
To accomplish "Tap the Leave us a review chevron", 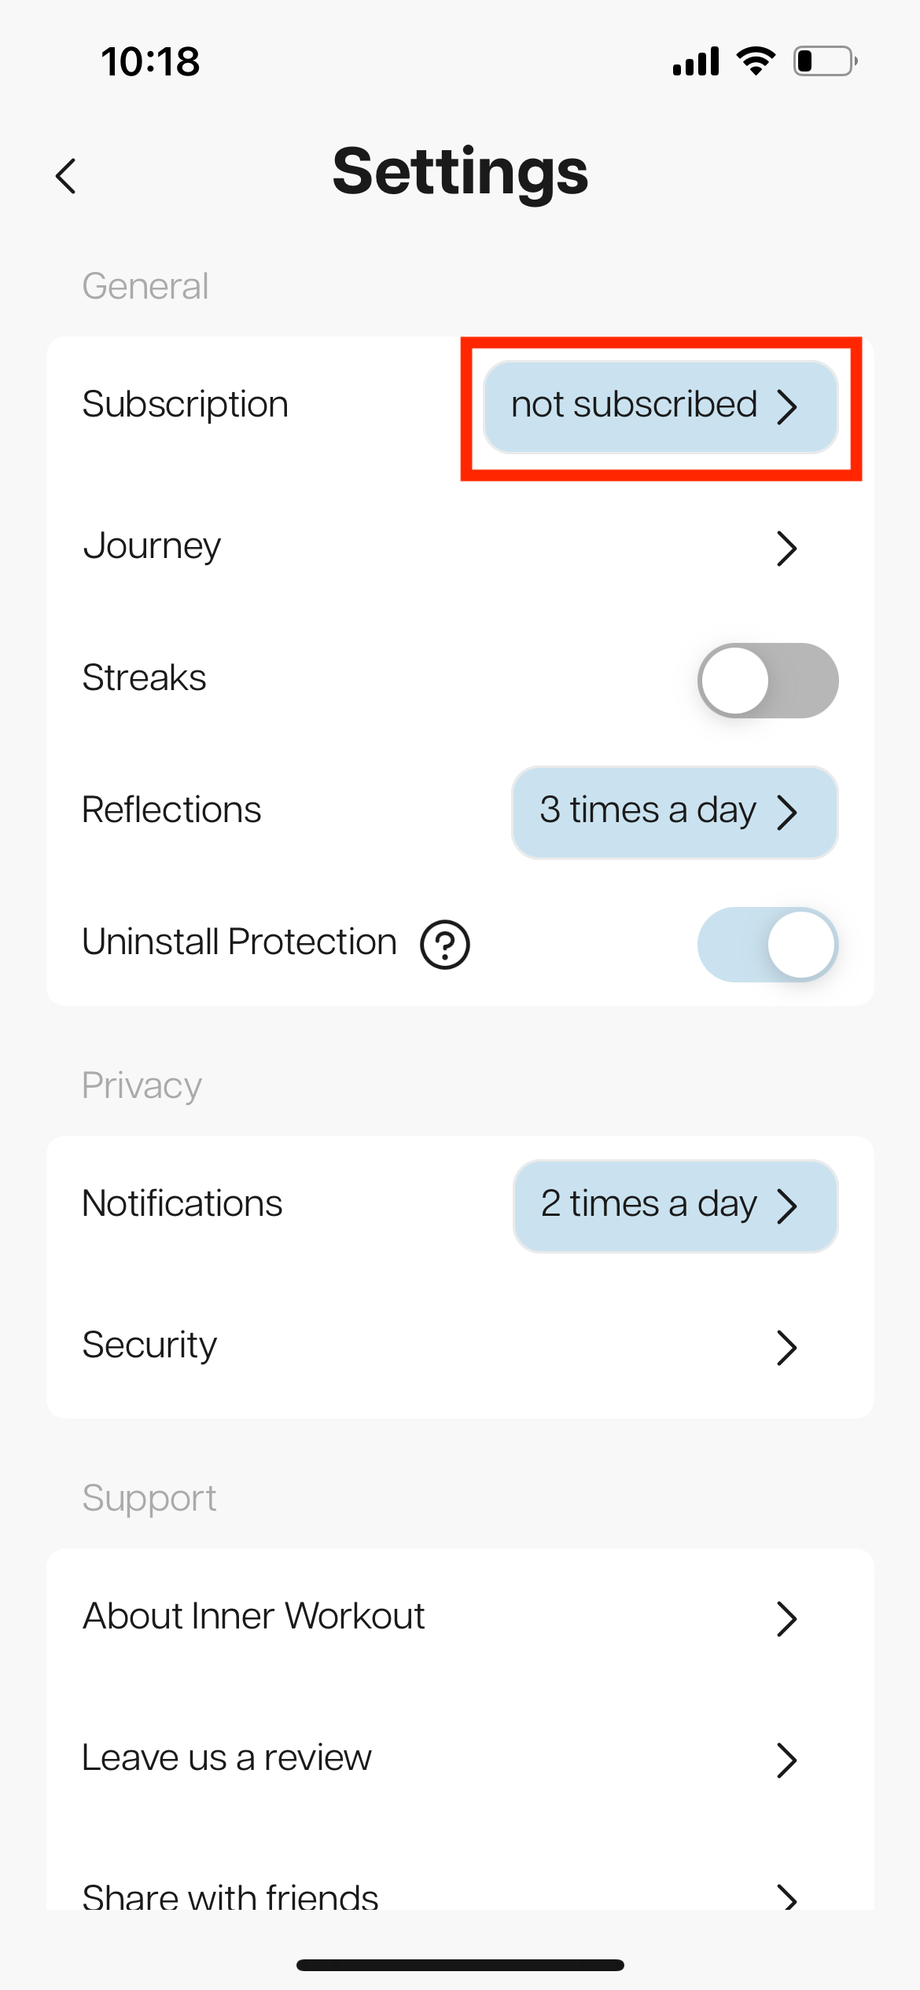I will [x=787, y=1760].
